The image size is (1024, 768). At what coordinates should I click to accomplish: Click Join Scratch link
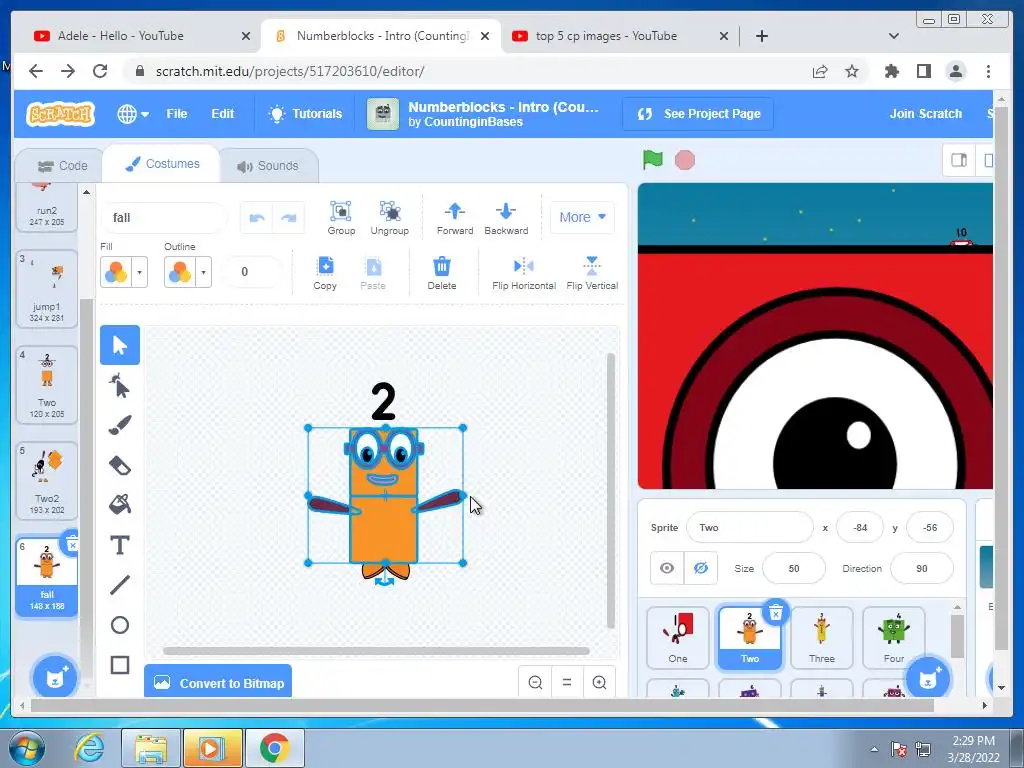click(925, 114)
